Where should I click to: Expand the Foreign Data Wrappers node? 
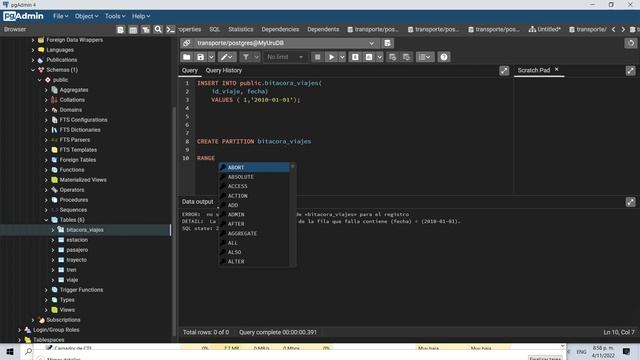(x=33, y=40)
